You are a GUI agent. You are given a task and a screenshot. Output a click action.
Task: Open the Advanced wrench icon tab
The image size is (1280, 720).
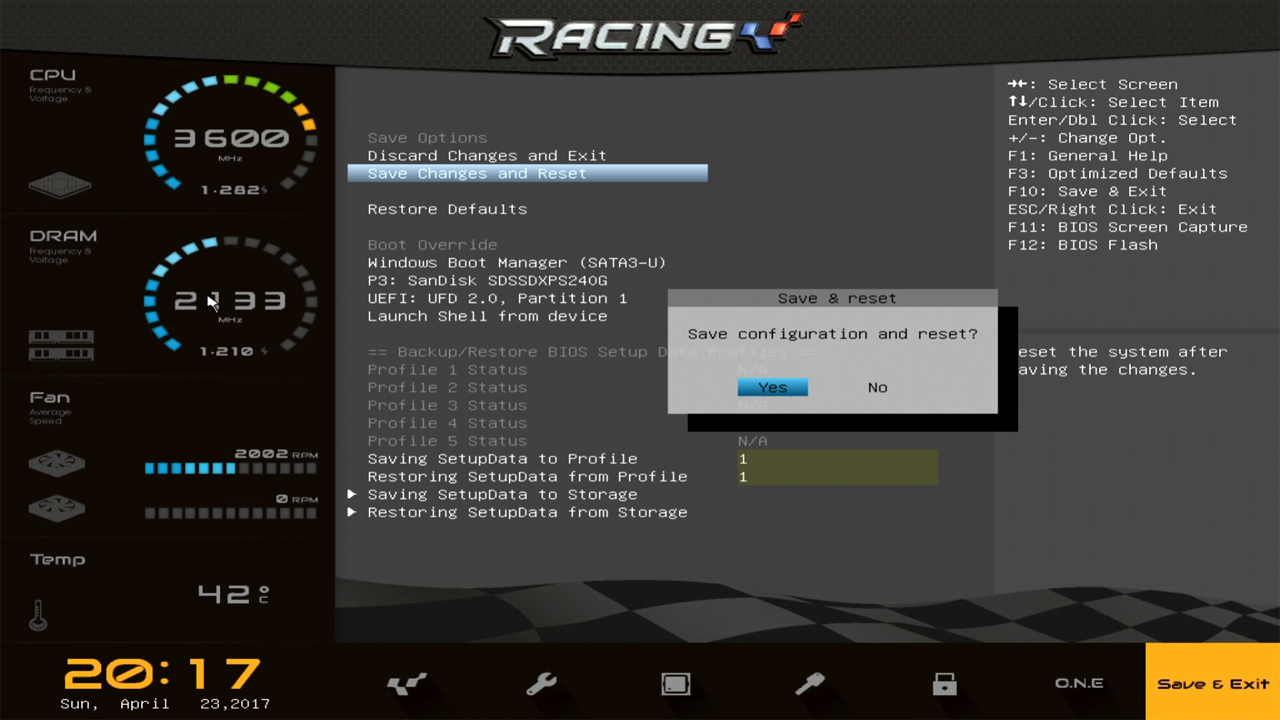(541, 684)
